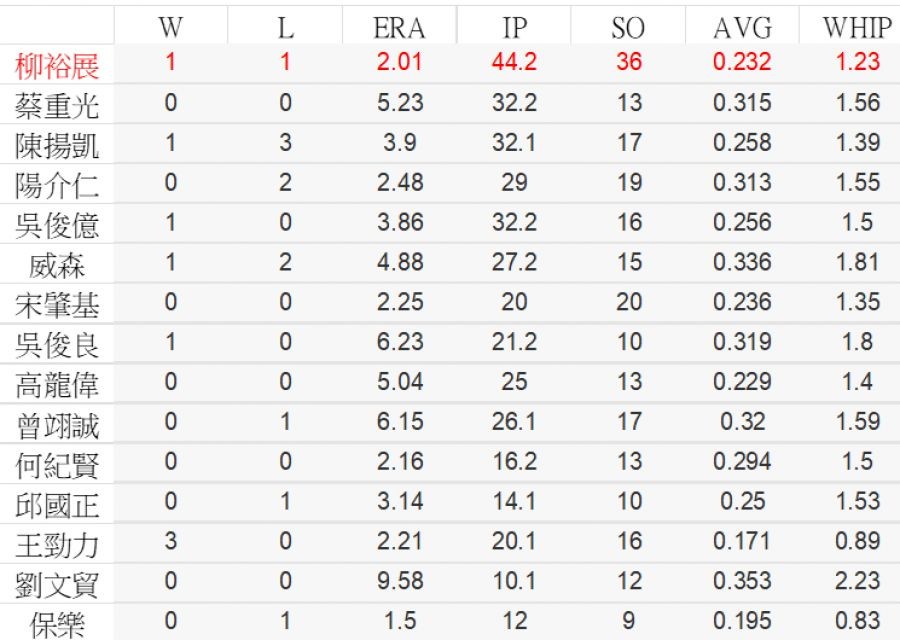Click player name 蔡重光
This screenshot has height=640, width=900.
point(57,106)
